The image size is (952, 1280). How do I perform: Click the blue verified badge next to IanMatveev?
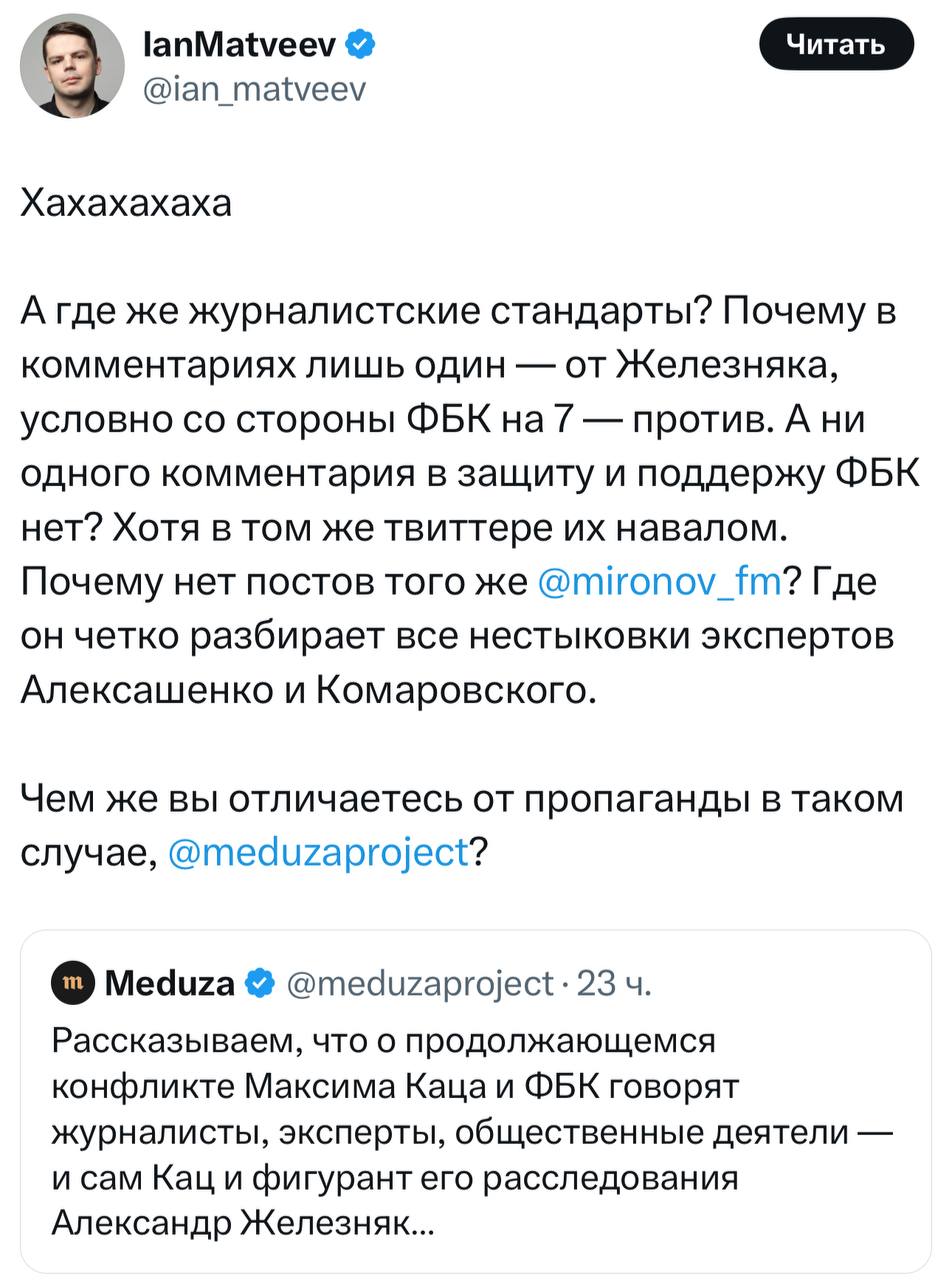(361, 43)
